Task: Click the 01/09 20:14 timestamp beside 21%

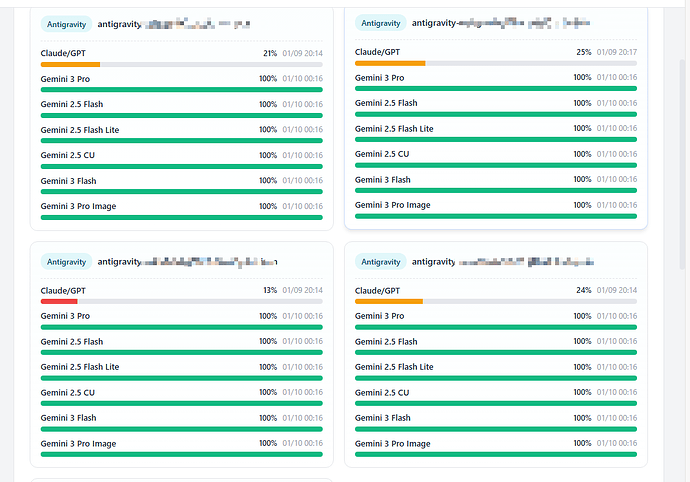Action: tap(303, 53)
